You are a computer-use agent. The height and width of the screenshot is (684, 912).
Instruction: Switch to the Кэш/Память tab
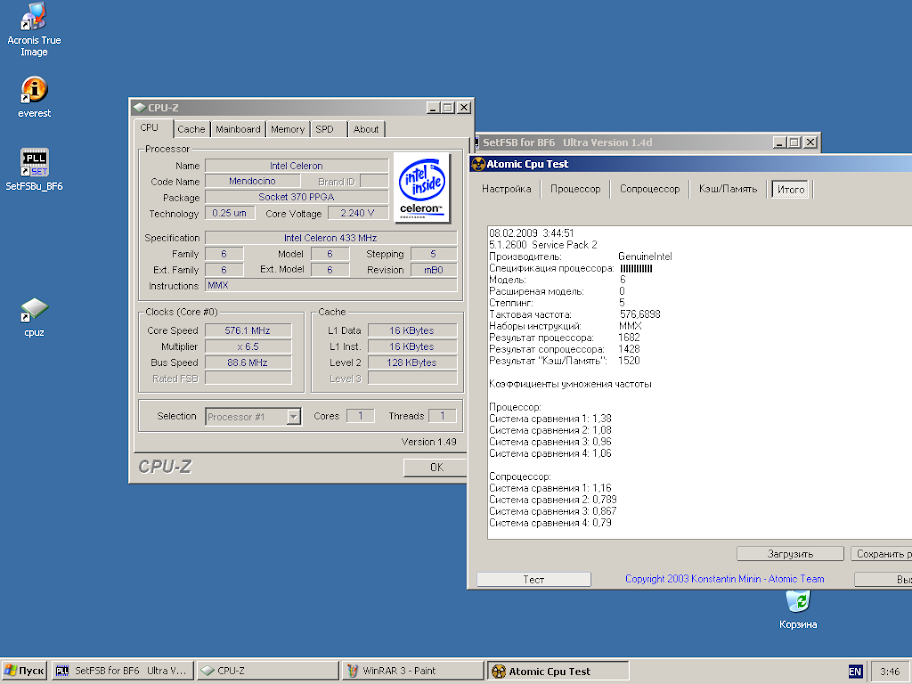[x=728, y=189]
